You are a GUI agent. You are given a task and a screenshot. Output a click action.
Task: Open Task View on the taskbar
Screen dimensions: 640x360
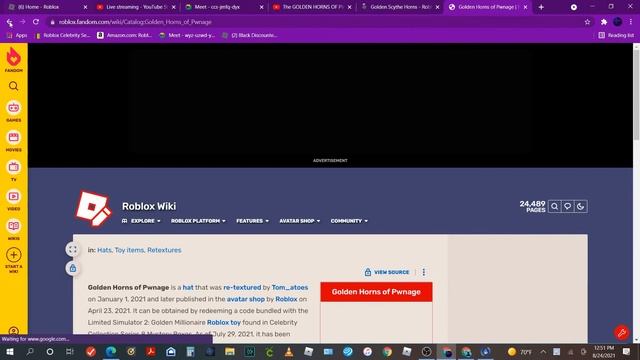click(69, 351)
